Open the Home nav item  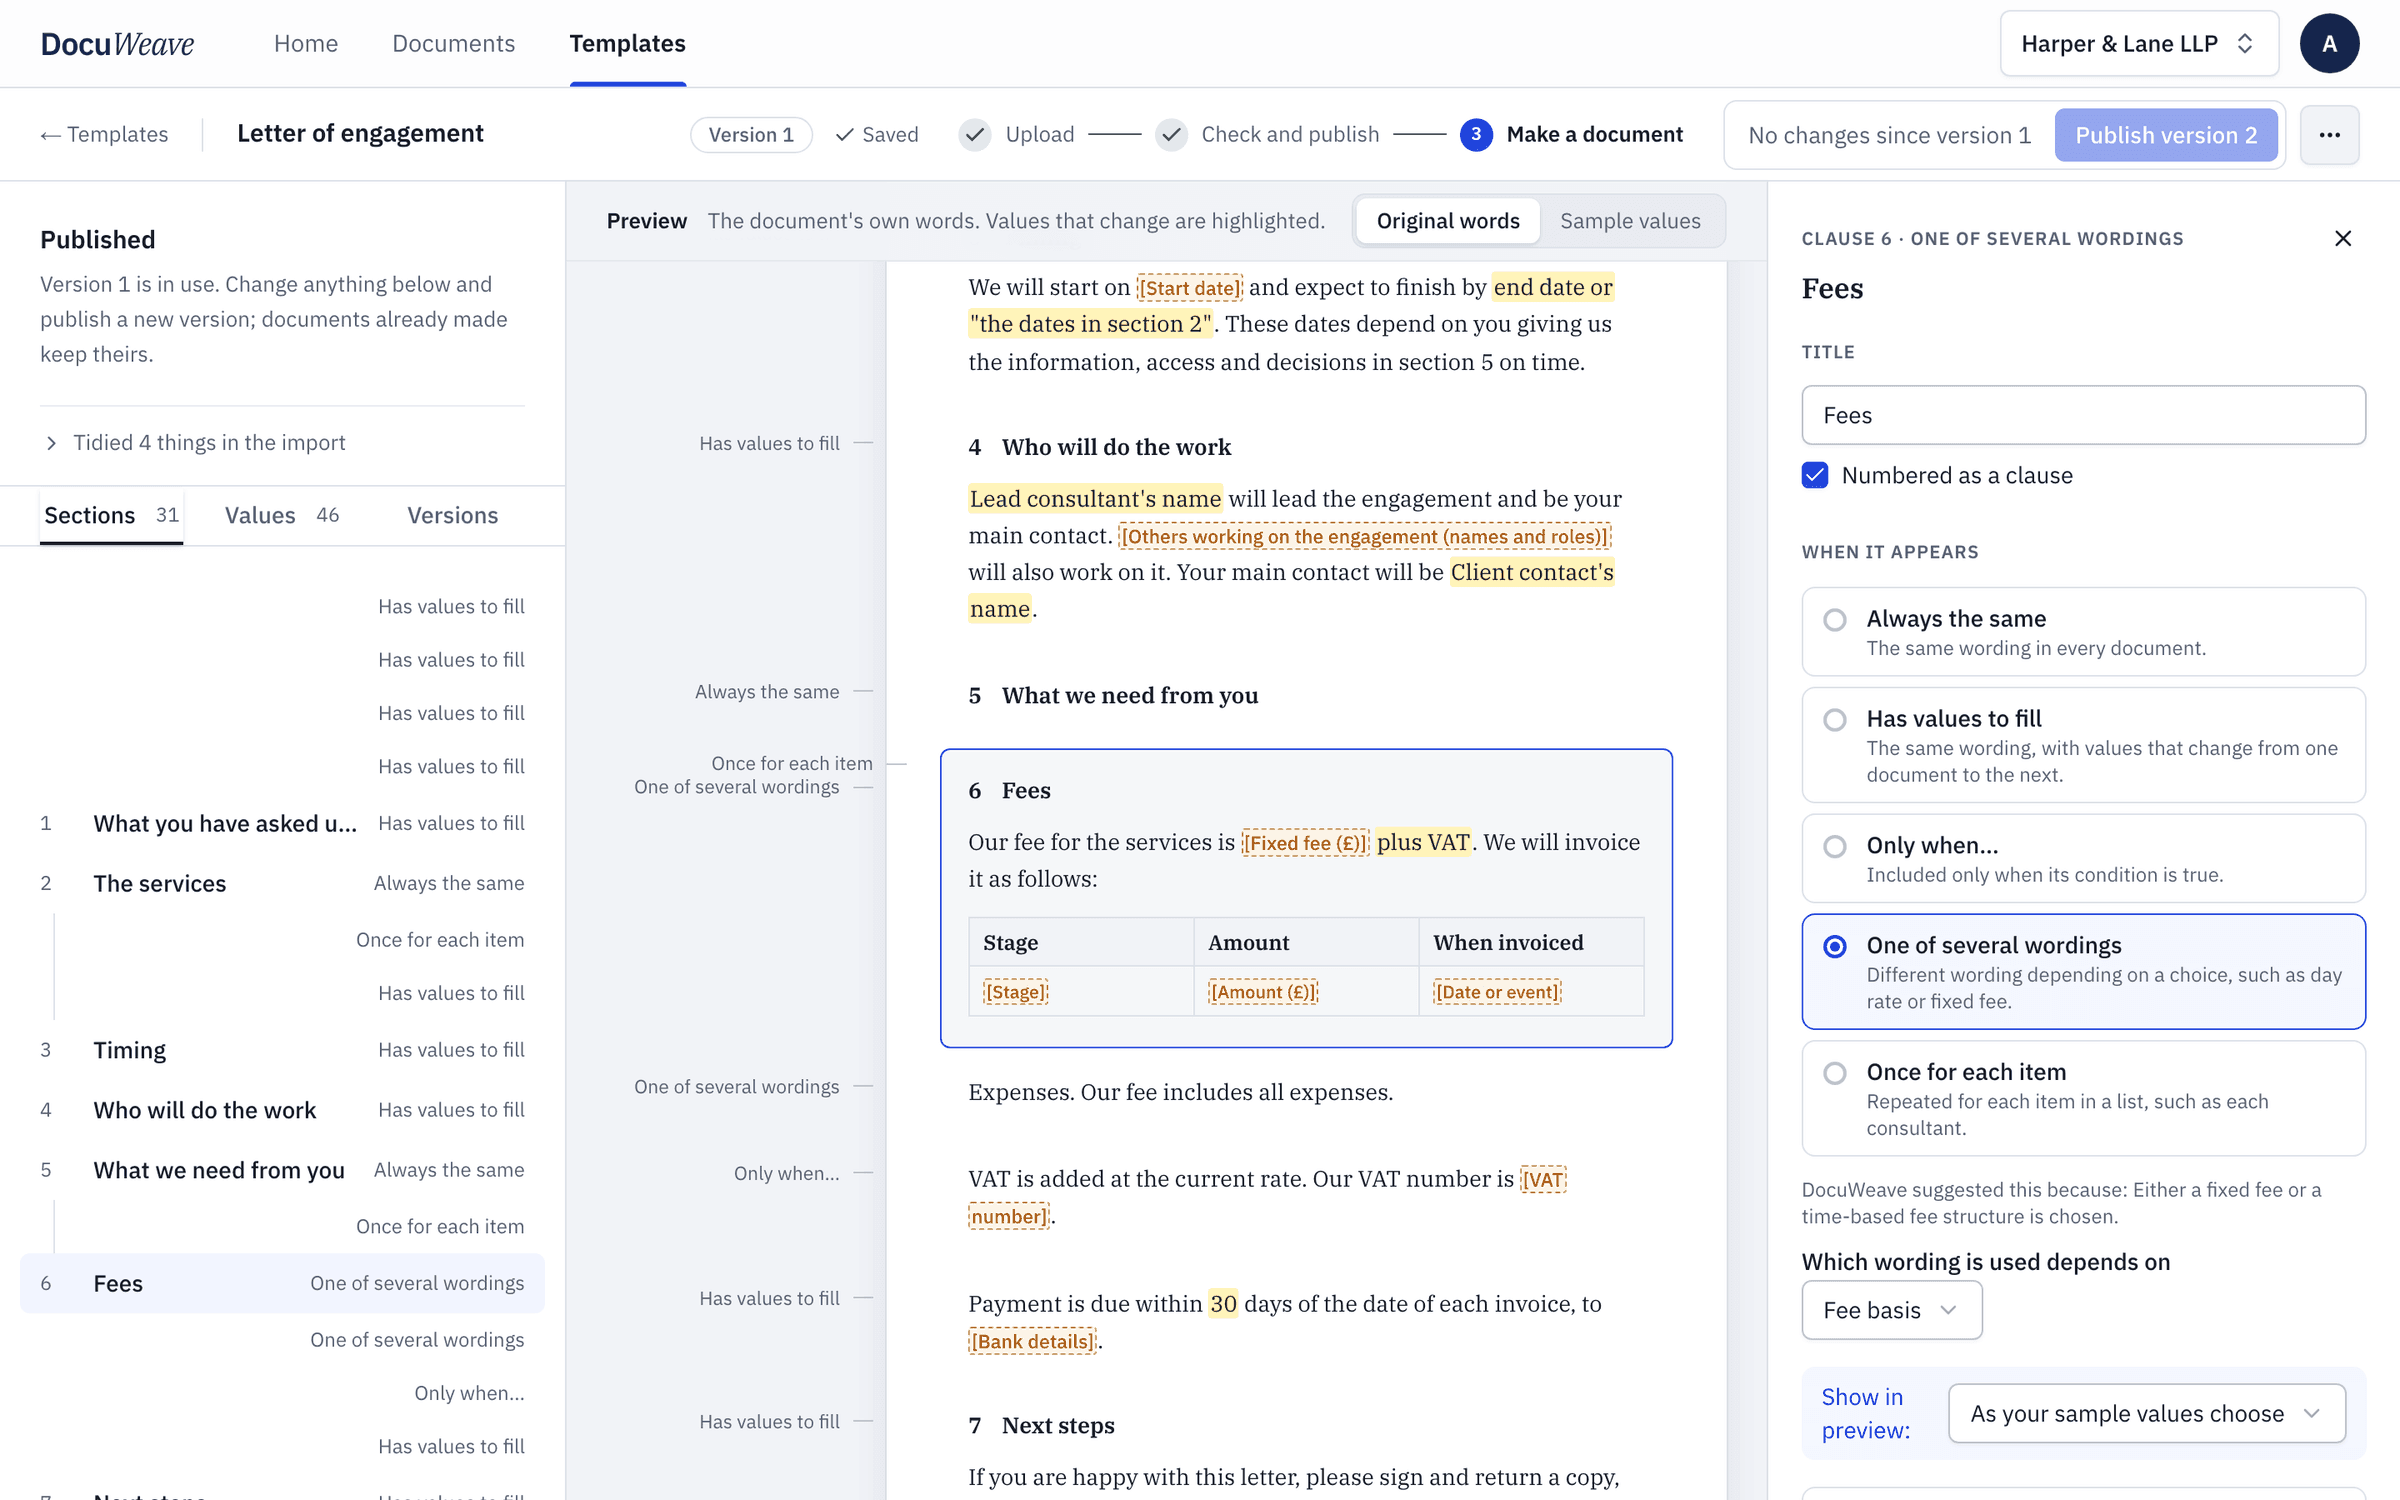(306, 44)
